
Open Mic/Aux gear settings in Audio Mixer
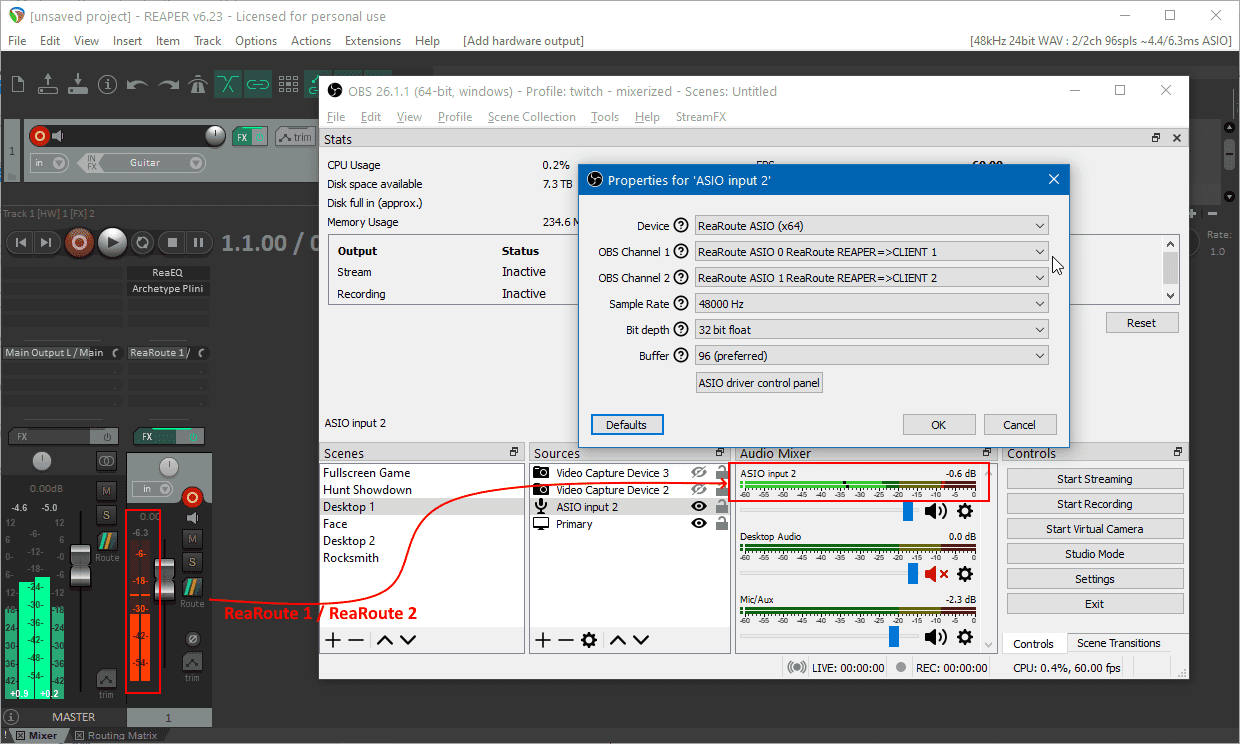pos(965,637)
